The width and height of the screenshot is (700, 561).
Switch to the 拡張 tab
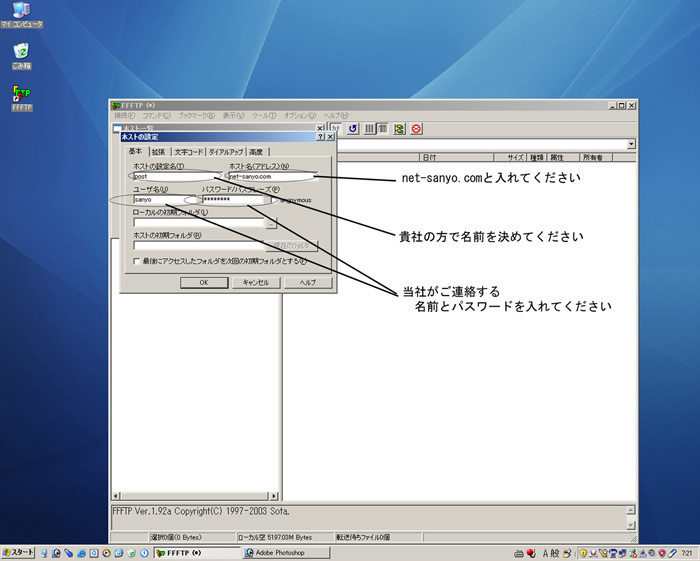click(158, 152)
